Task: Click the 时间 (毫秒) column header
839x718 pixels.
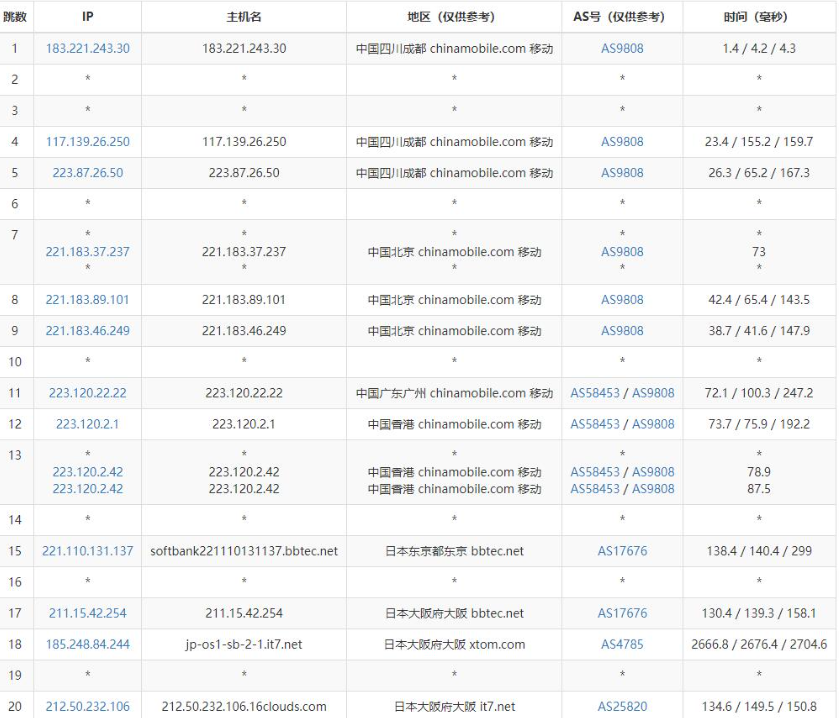Action: (x=758, y=17)
